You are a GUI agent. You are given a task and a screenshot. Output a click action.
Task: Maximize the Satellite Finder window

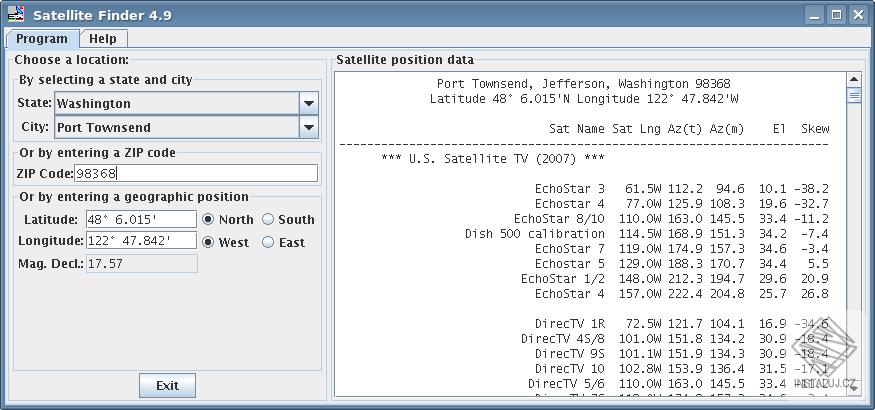(x=836, y=15)
